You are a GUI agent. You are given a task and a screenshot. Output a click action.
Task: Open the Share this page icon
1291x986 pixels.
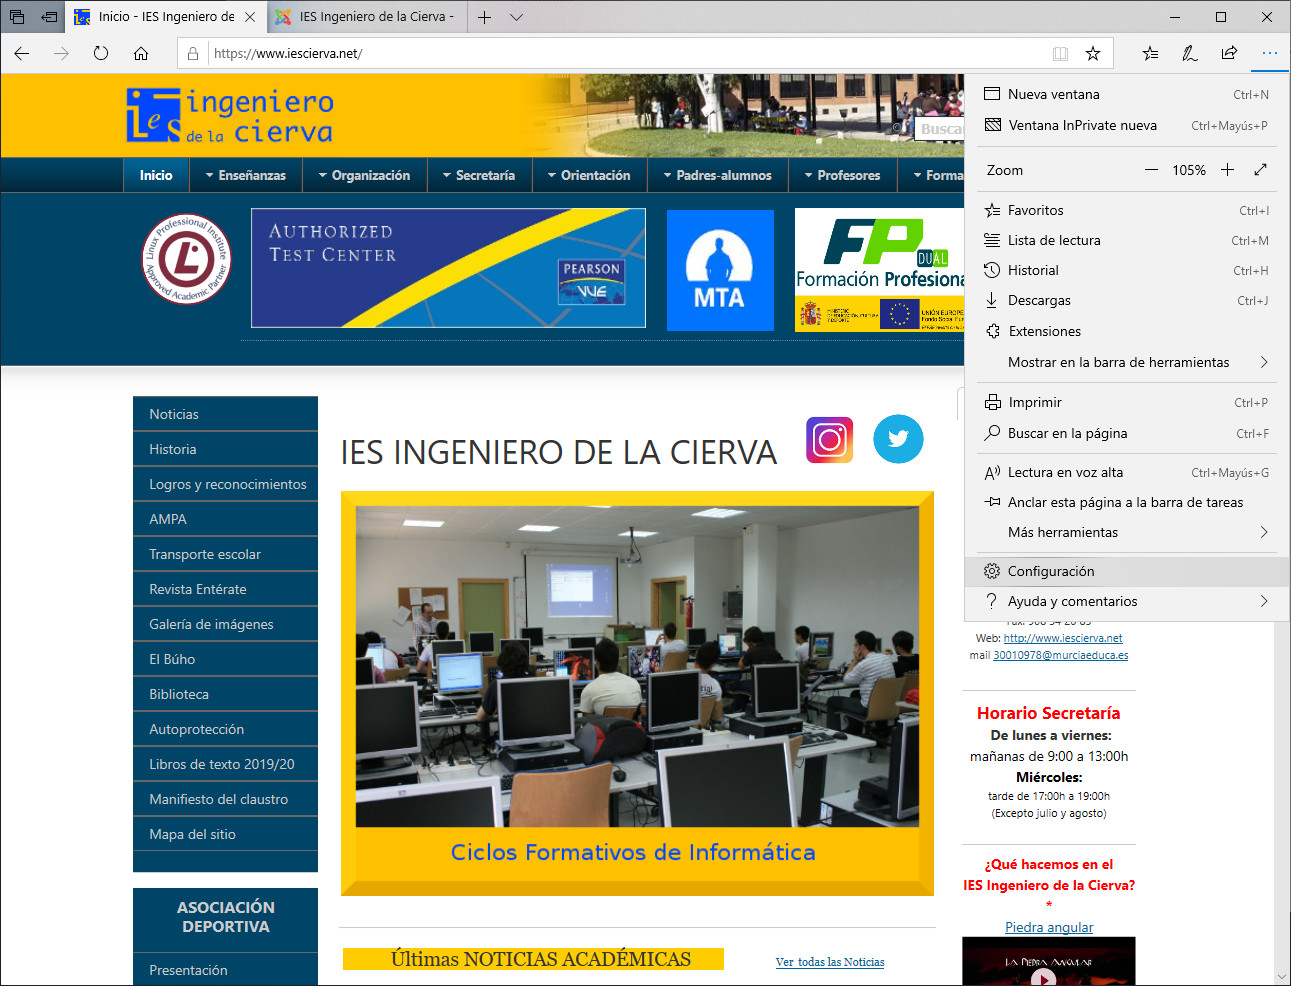[1229, 53]
